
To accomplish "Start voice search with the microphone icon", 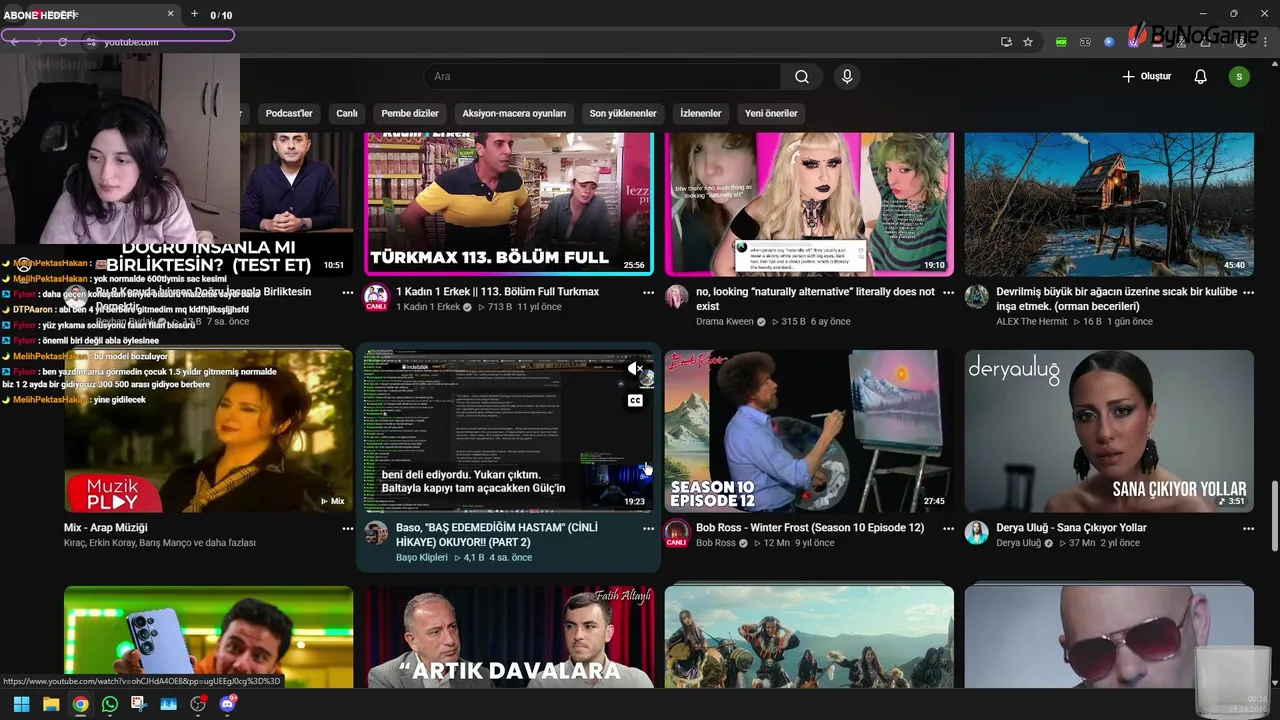I will (847, 77).
